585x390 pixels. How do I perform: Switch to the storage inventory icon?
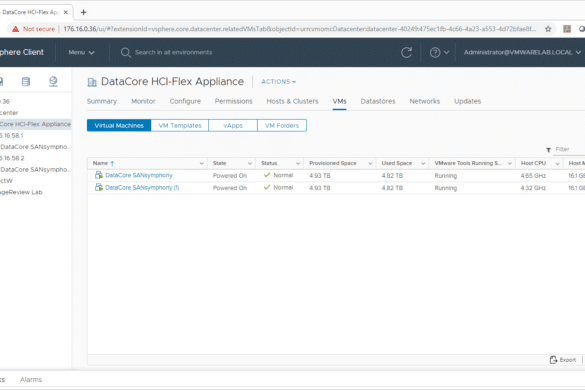coord(26,81)
